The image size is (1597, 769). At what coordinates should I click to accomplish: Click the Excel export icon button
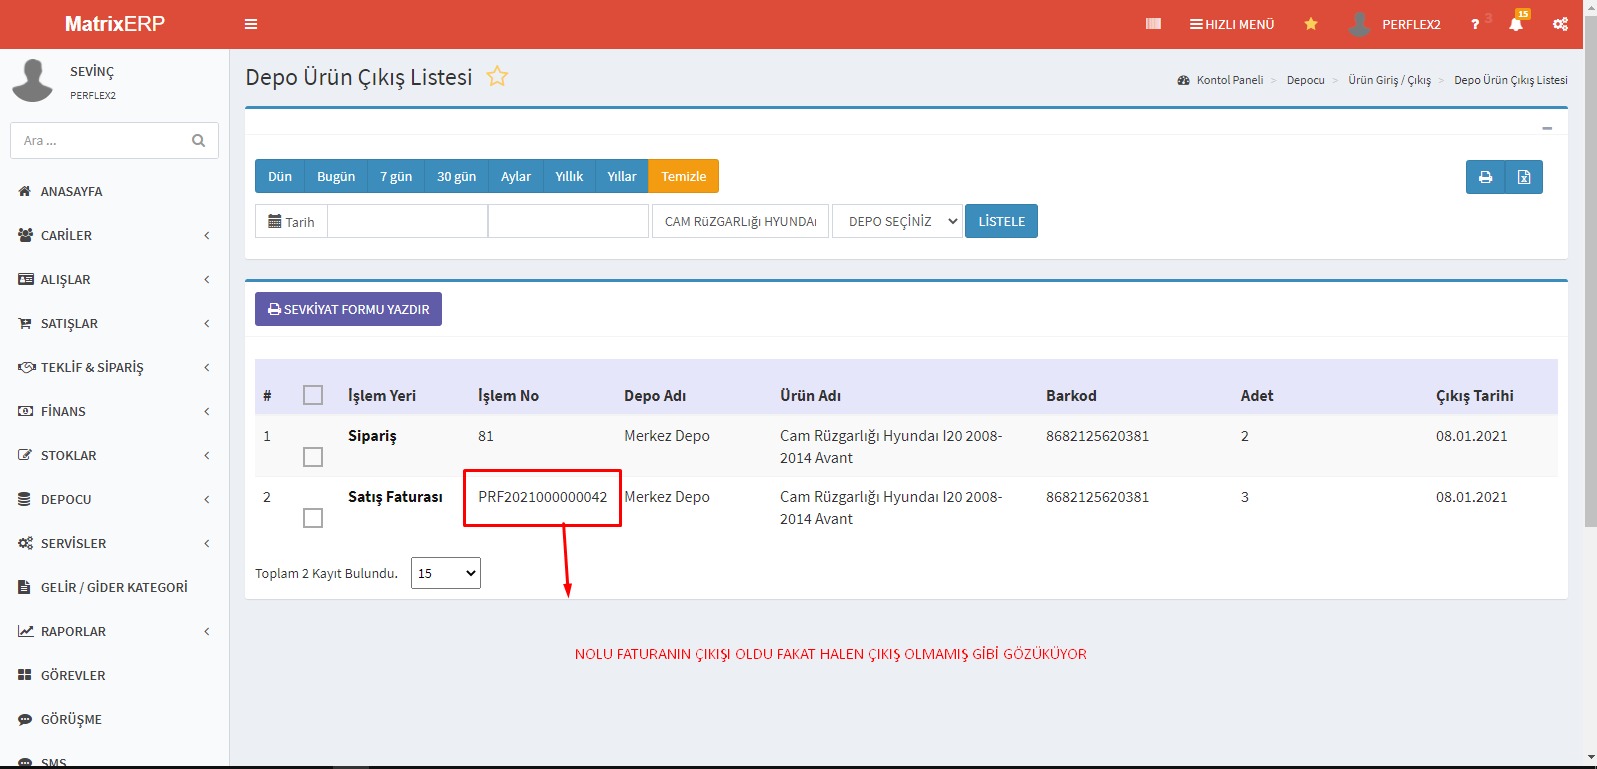point(1524,177)
